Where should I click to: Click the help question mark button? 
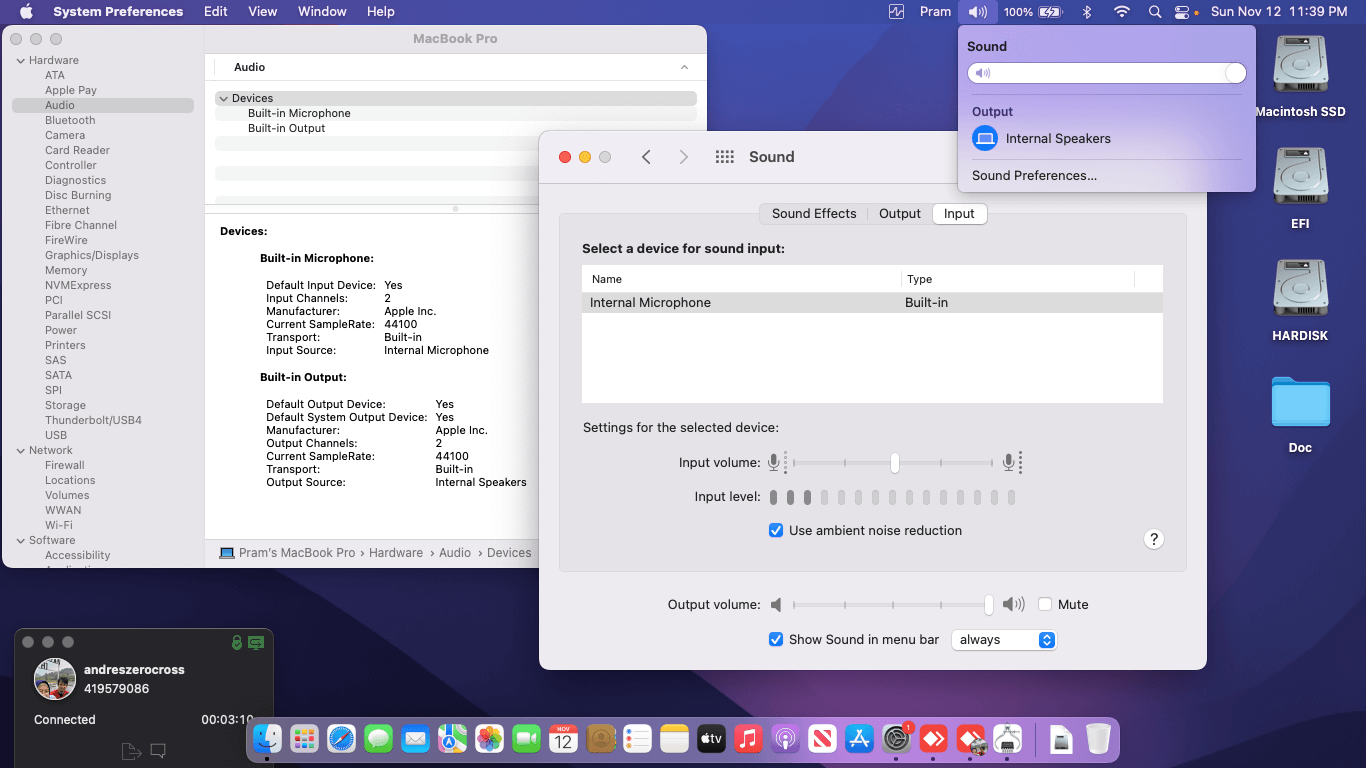1153,539
